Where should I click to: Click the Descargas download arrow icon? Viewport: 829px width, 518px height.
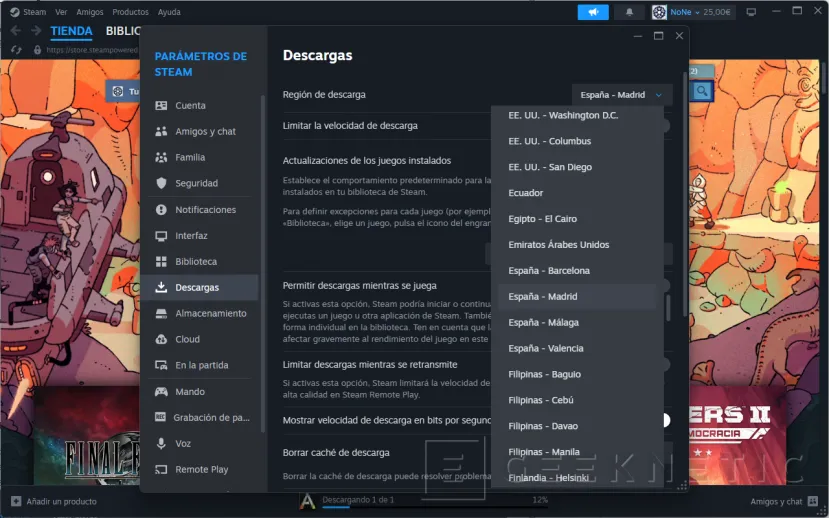point(161,287)
